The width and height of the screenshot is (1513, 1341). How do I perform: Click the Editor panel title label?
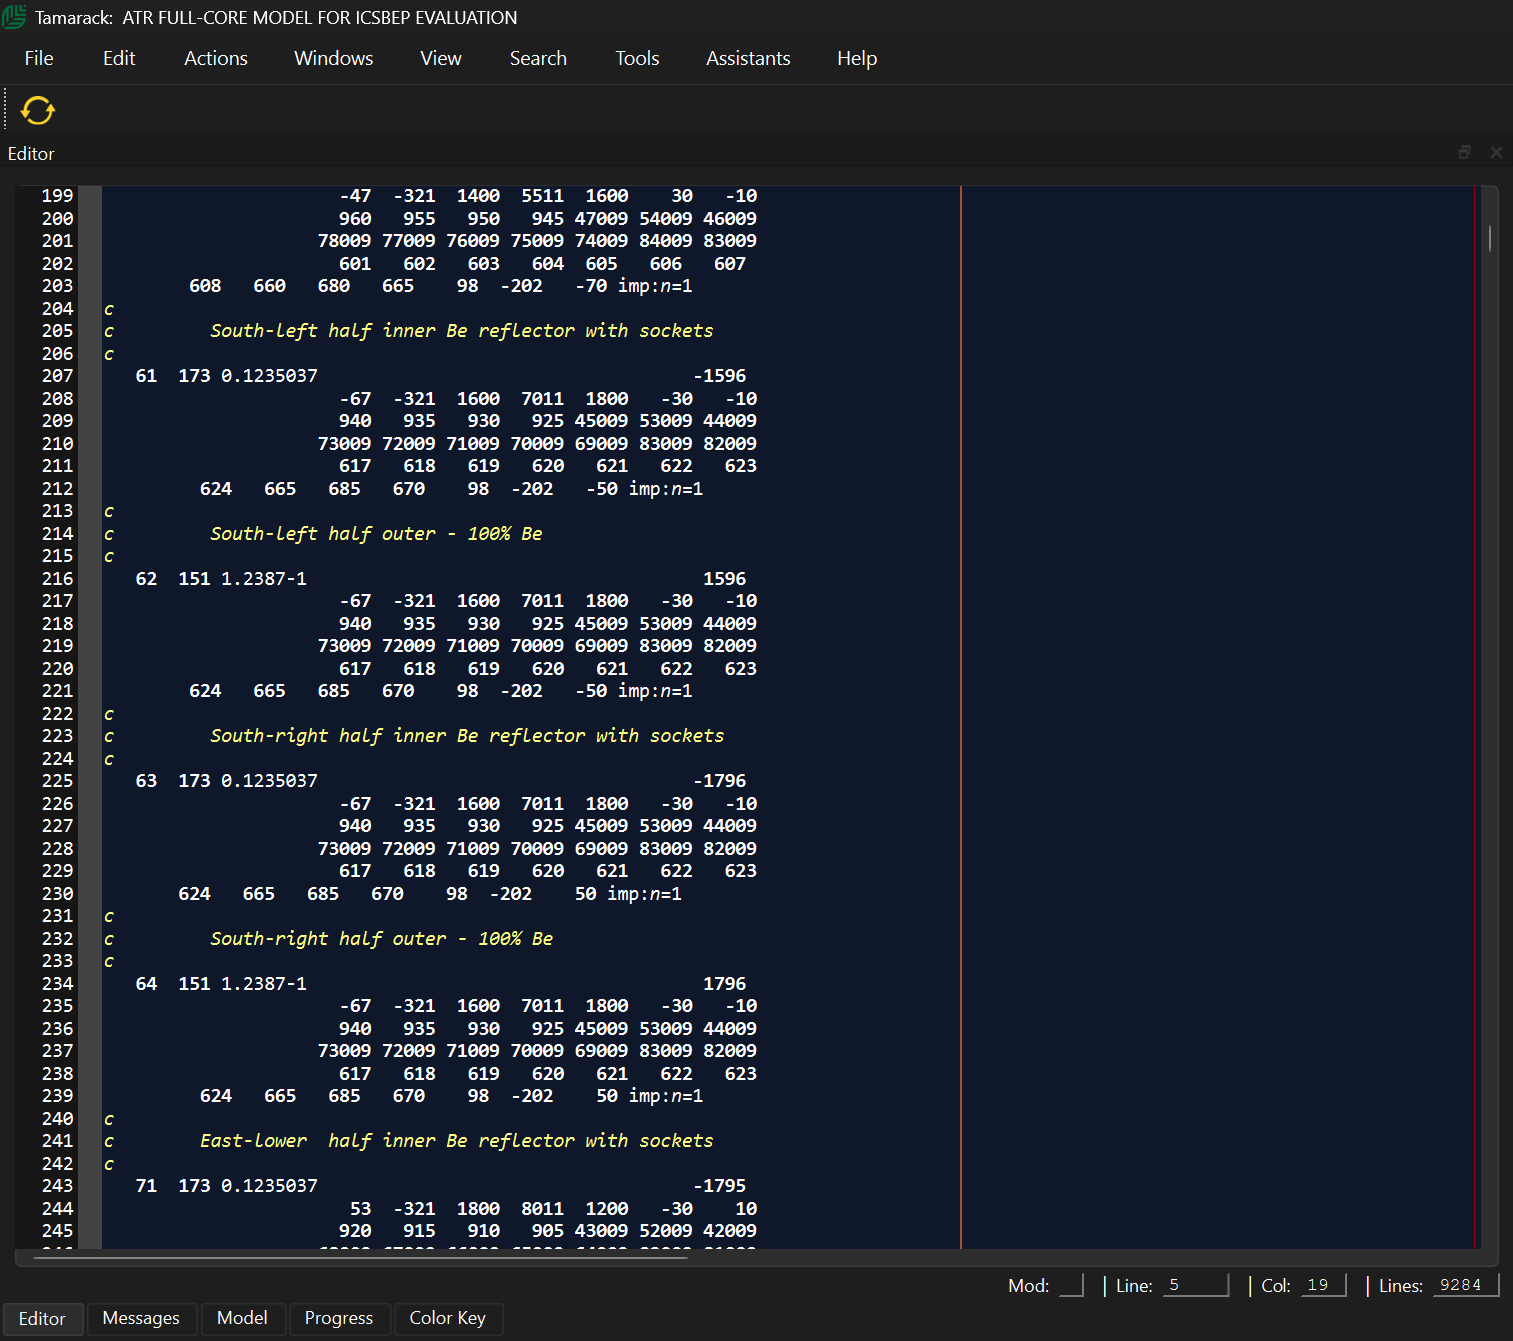pyautogui.click(x=31, y=153)
